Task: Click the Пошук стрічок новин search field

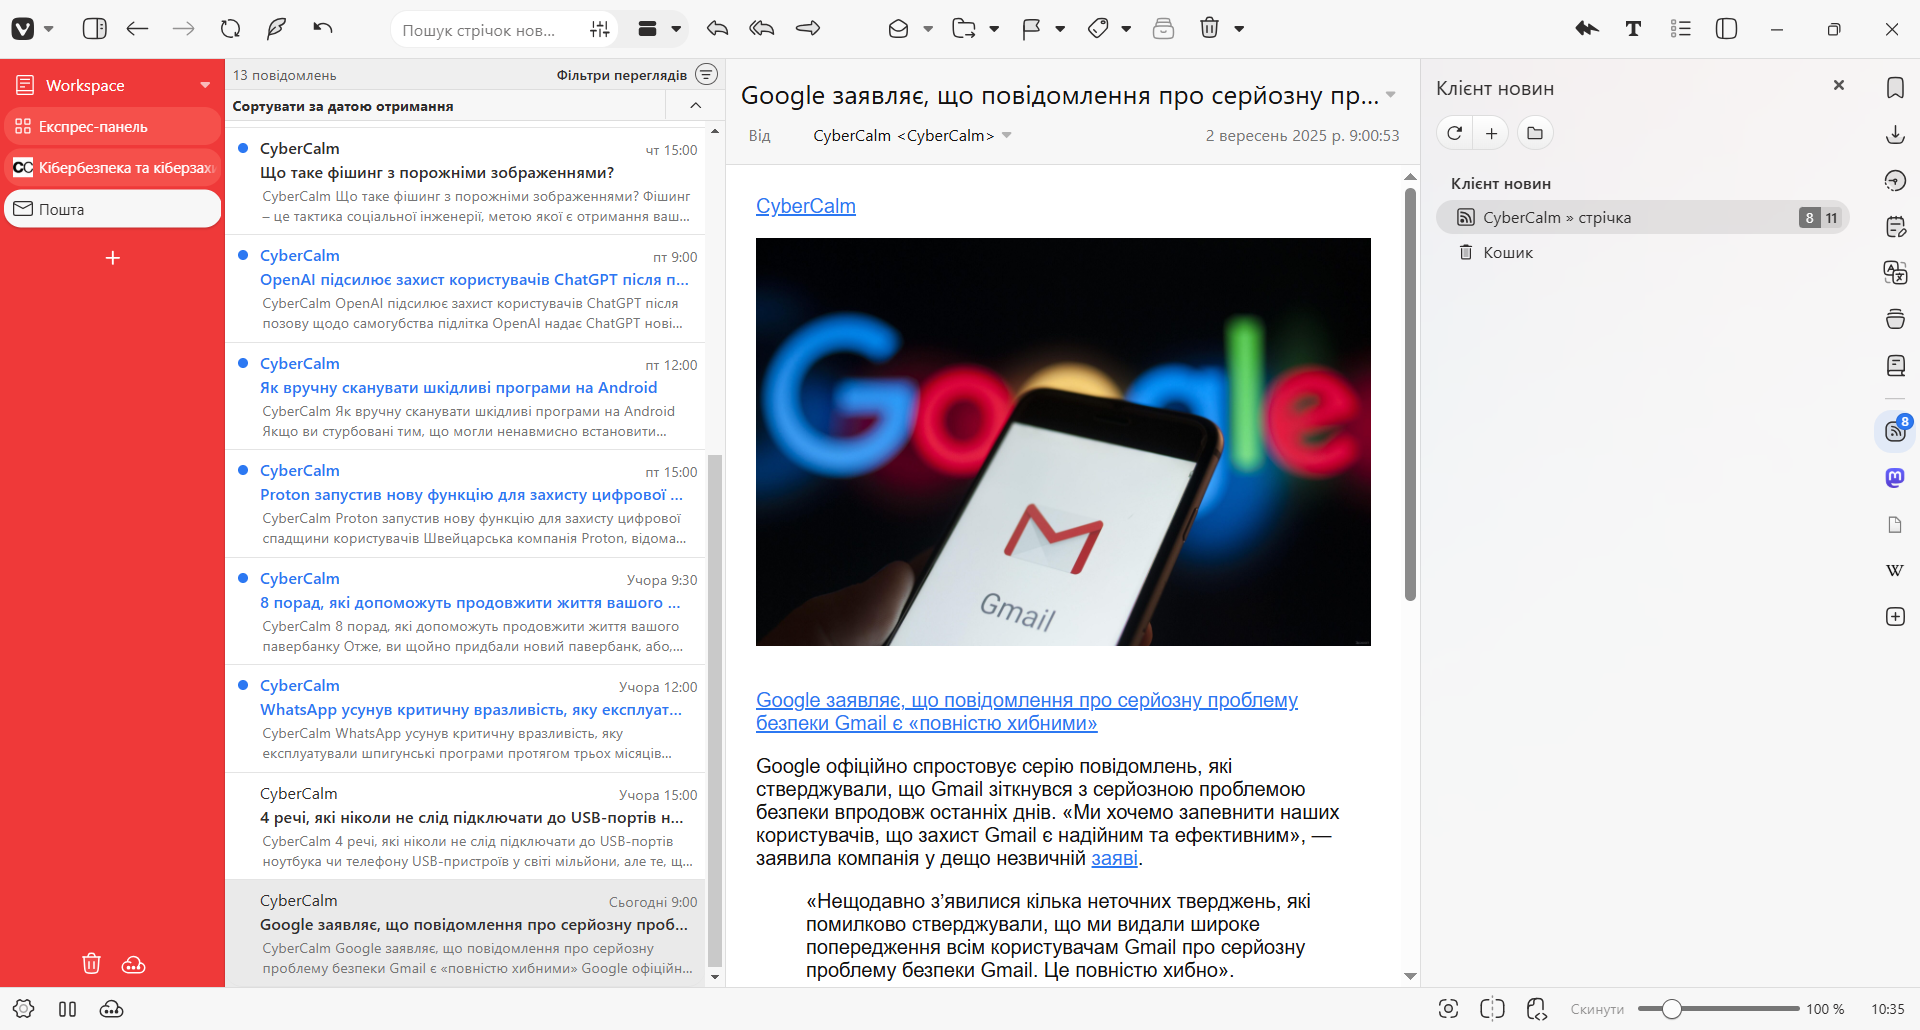Action: coord(480,30)
